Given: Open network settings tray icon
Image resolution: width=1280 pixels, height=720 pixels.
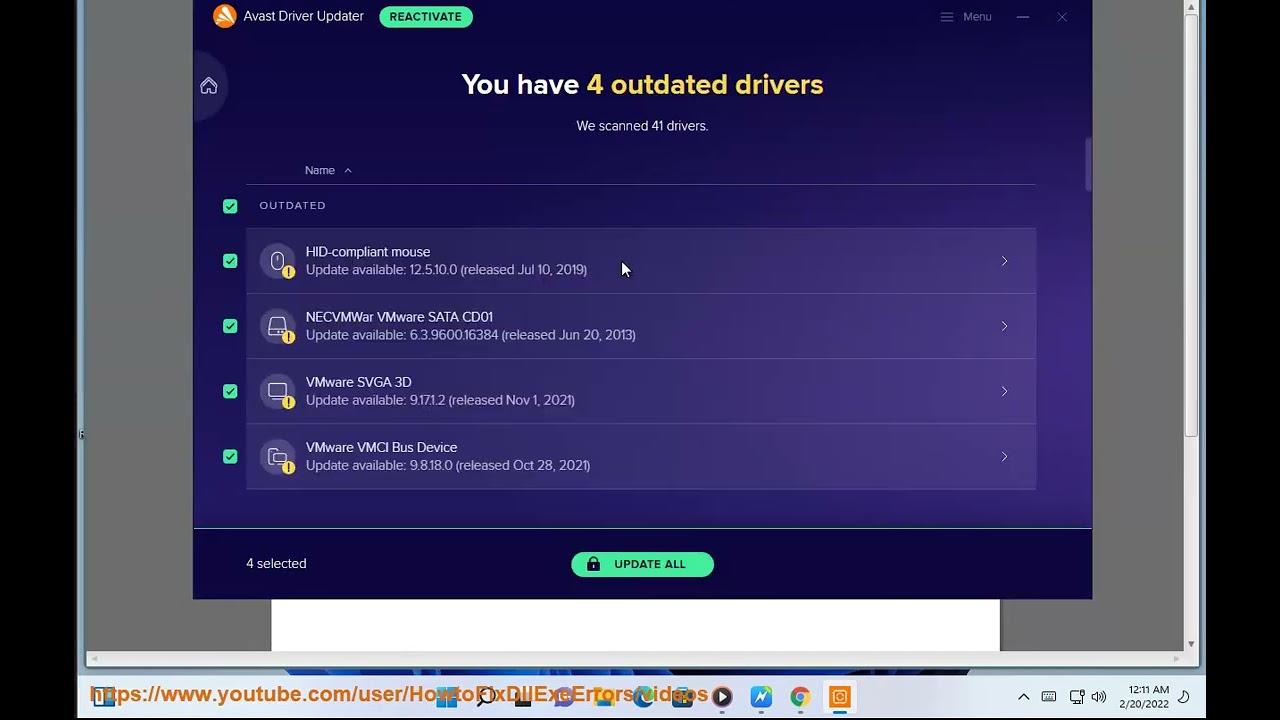Looking at the screenshot, I should tap(1077, 697).
